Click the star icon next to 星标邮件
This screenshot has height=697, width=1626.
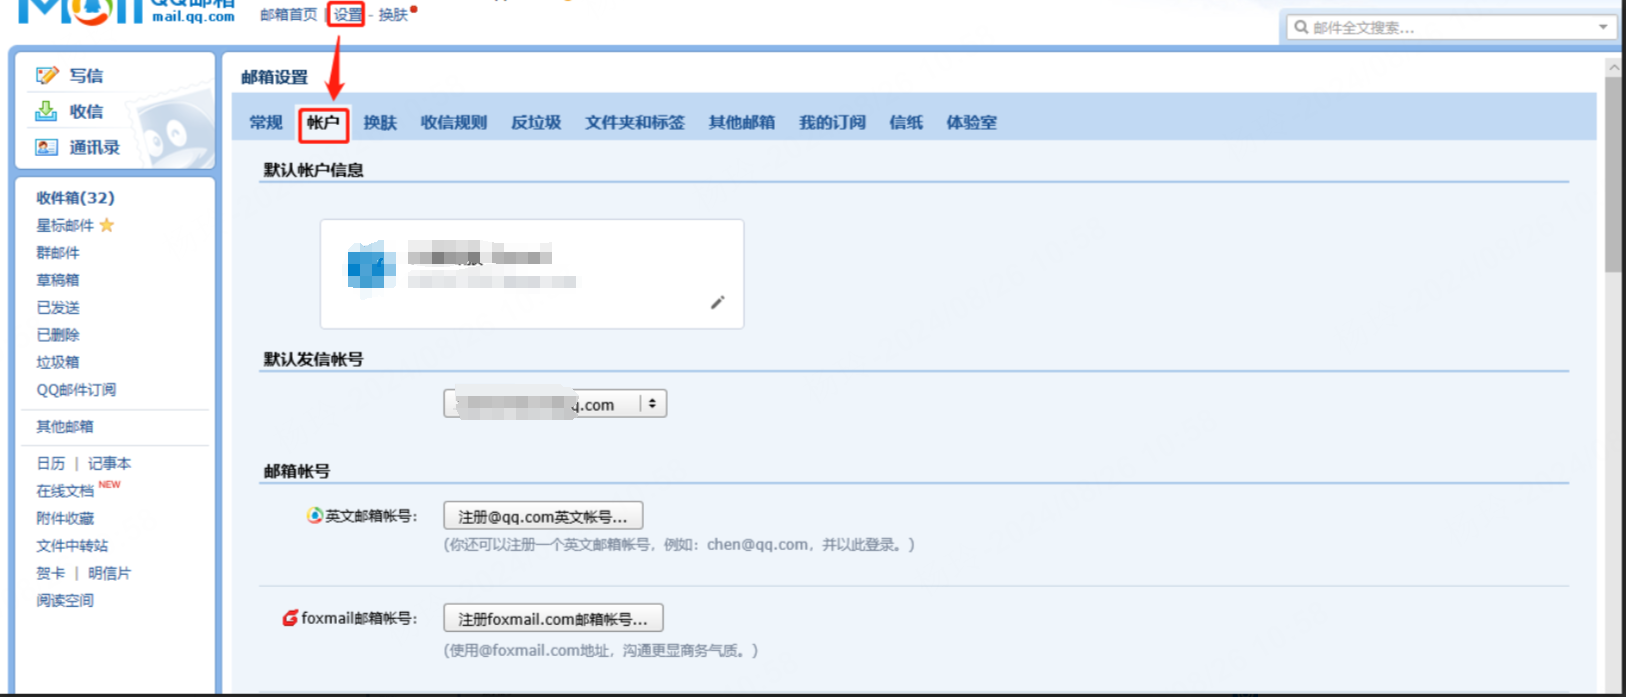(107, 225)
